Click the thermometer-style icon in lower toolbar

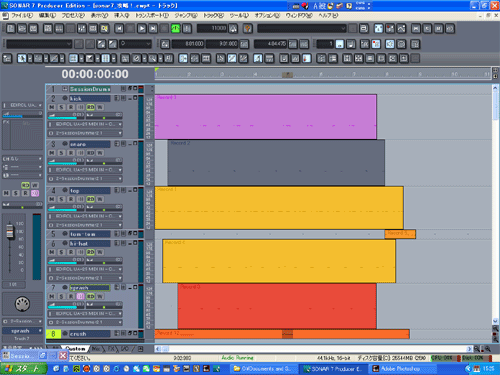click(306, 59)
